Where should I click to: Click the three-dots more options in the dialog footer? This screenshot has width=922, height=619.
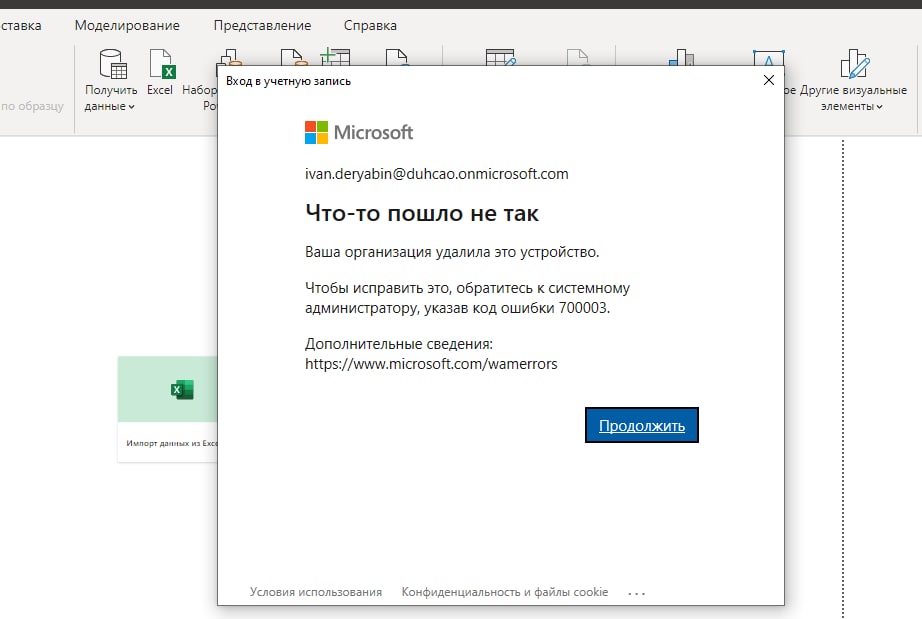tap(636, 594)
